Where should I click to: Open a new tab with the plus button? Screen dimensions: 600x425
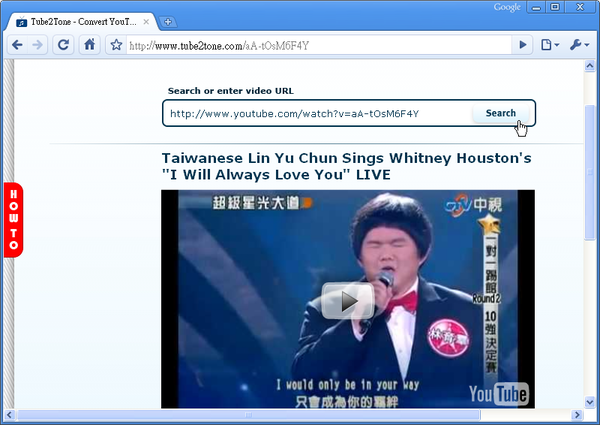pyautogui.click(x=168, y=22)
